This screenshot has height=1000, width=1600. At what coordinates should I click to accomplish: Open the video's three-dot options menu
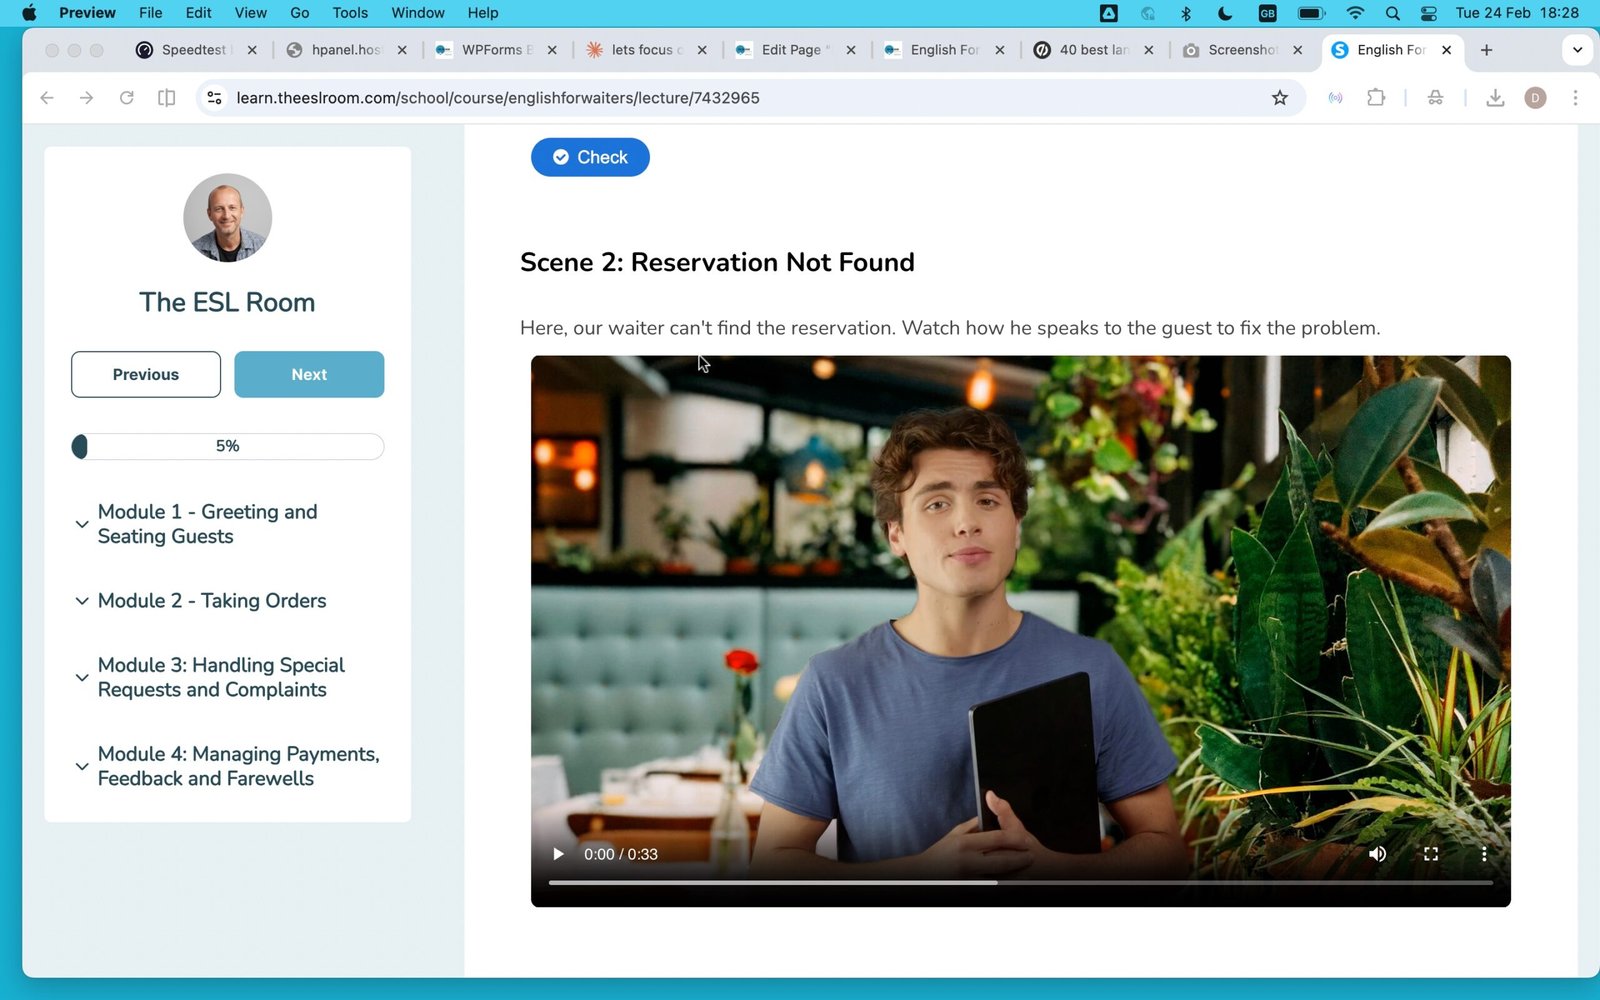click(x=1484, y=854)
